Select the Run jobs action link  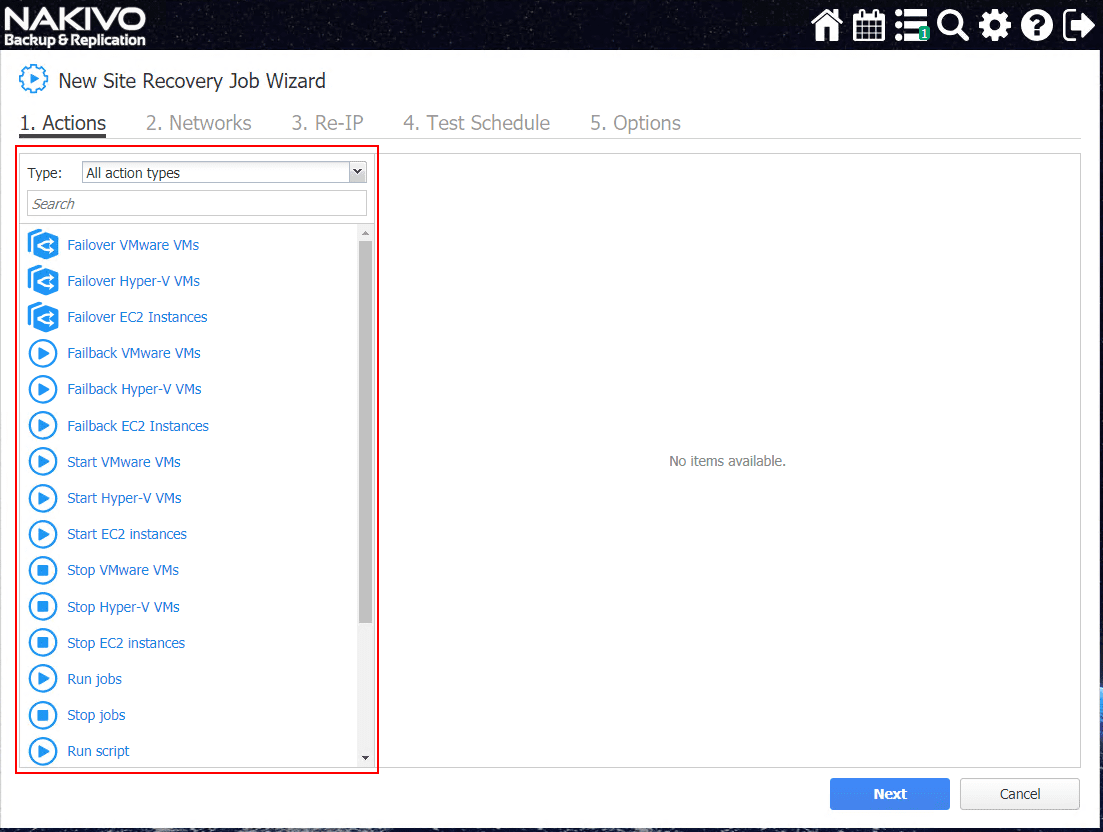coord(94,679)
